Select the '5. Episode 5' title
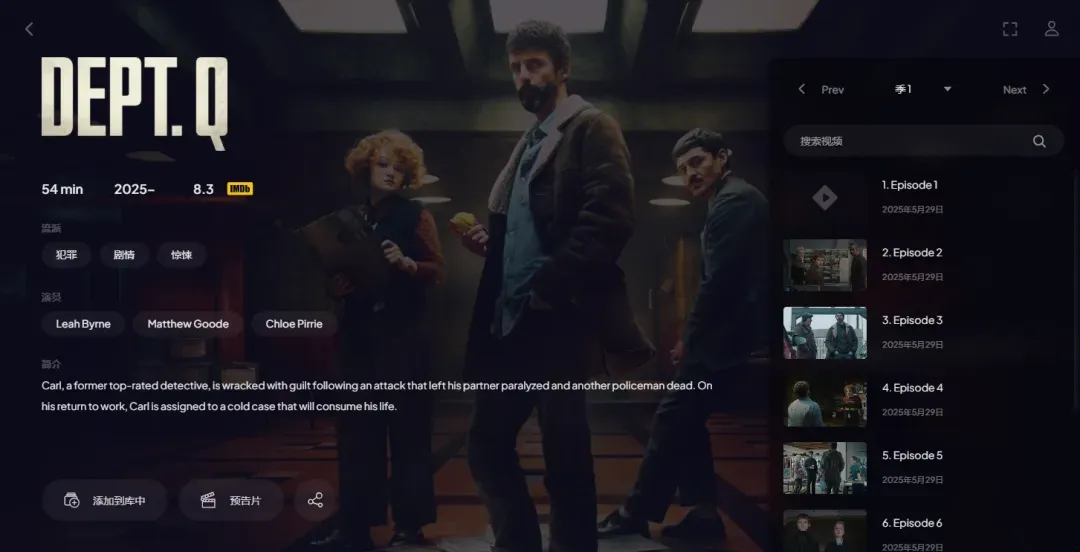1080x552 pixels. [x=912, y=455]
